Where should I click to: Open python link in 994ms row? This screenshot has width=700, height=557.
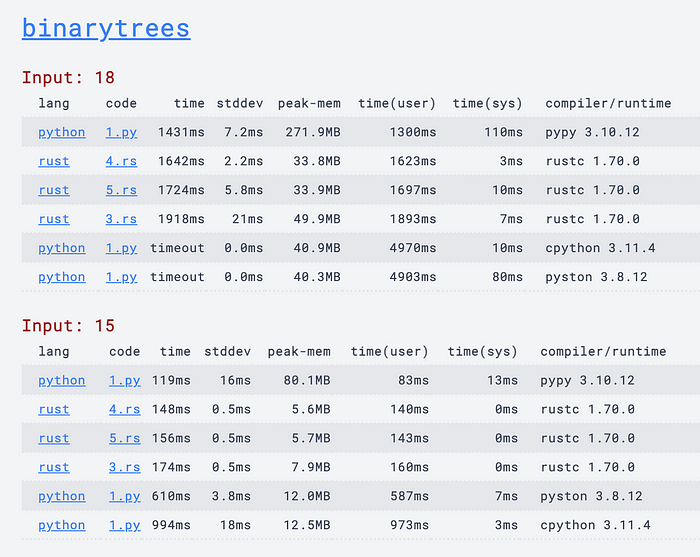[62, 525]
